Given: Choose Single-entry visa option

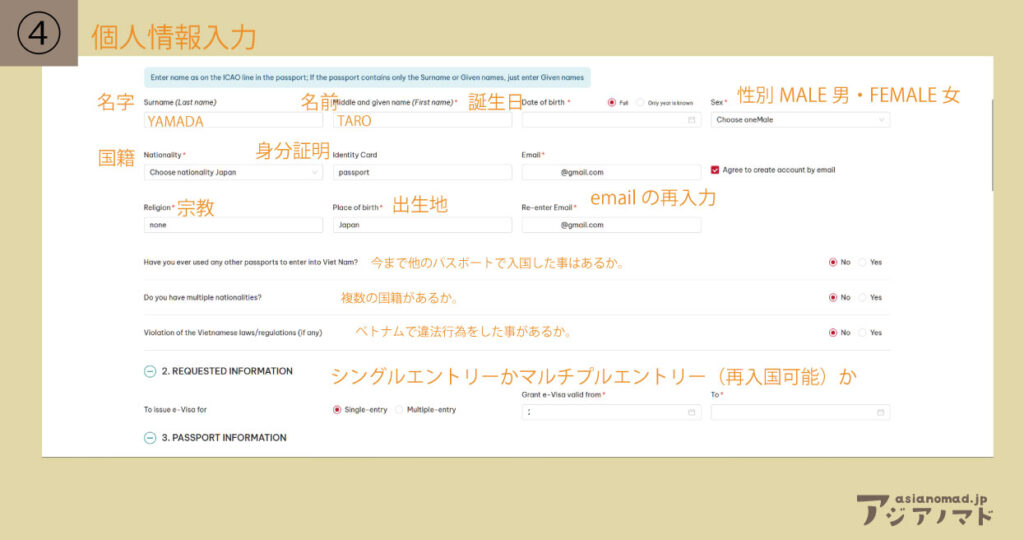Looking at the screenshot, I should 337,410.
